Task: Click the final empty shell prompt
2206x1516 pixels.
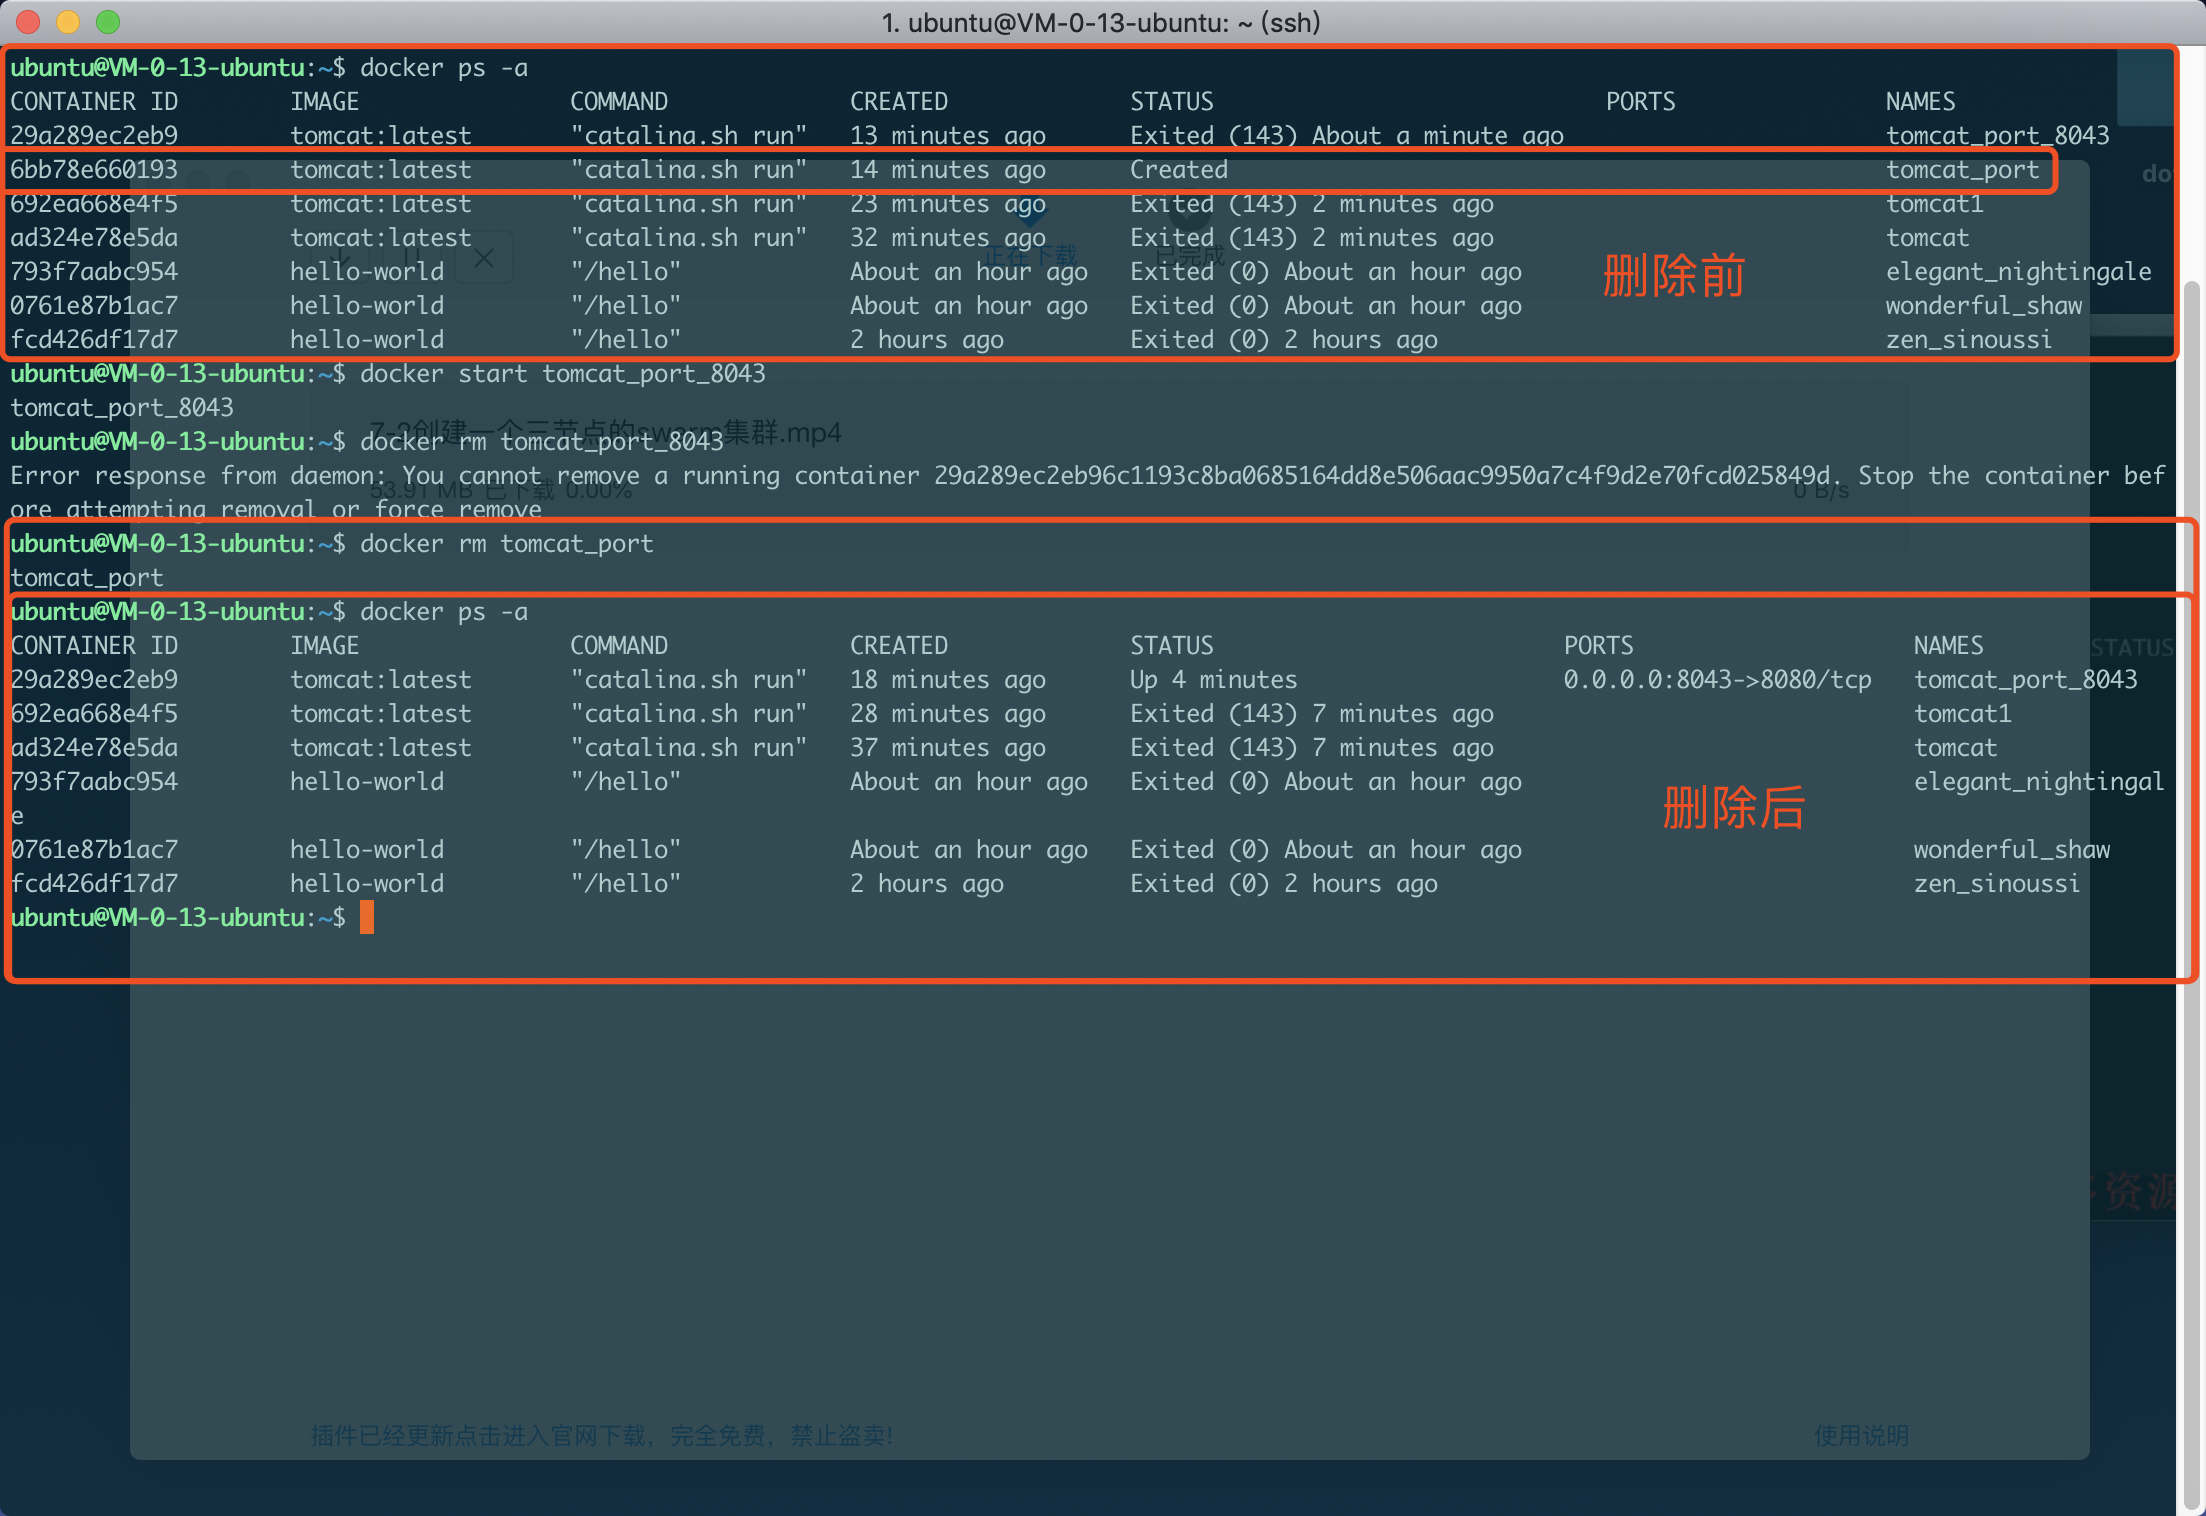Action: [178, 917]
